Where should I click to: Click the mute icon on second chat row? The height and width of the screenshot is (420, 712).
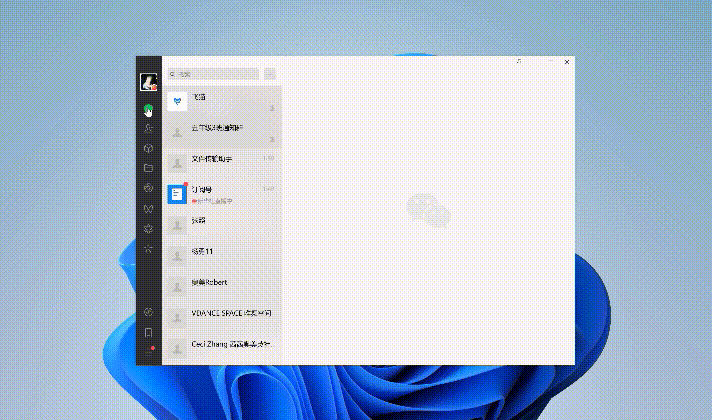pyautogui.click(x=272, y=139)
